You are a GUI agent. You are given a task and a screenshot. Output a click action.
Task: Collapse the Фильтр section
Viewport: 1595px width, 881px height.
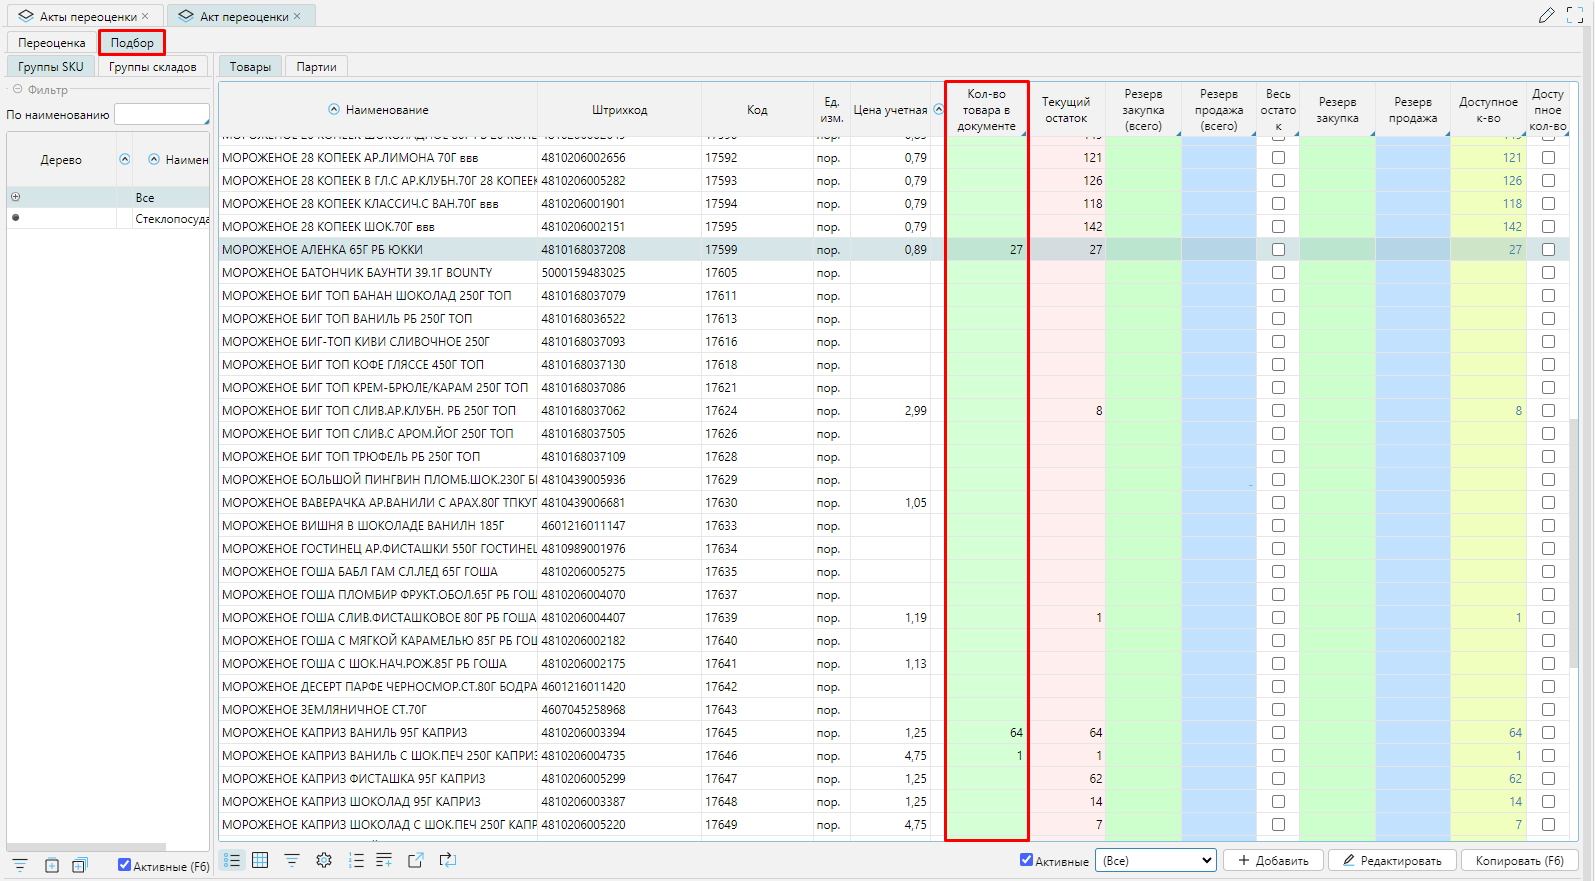point(17,90)
